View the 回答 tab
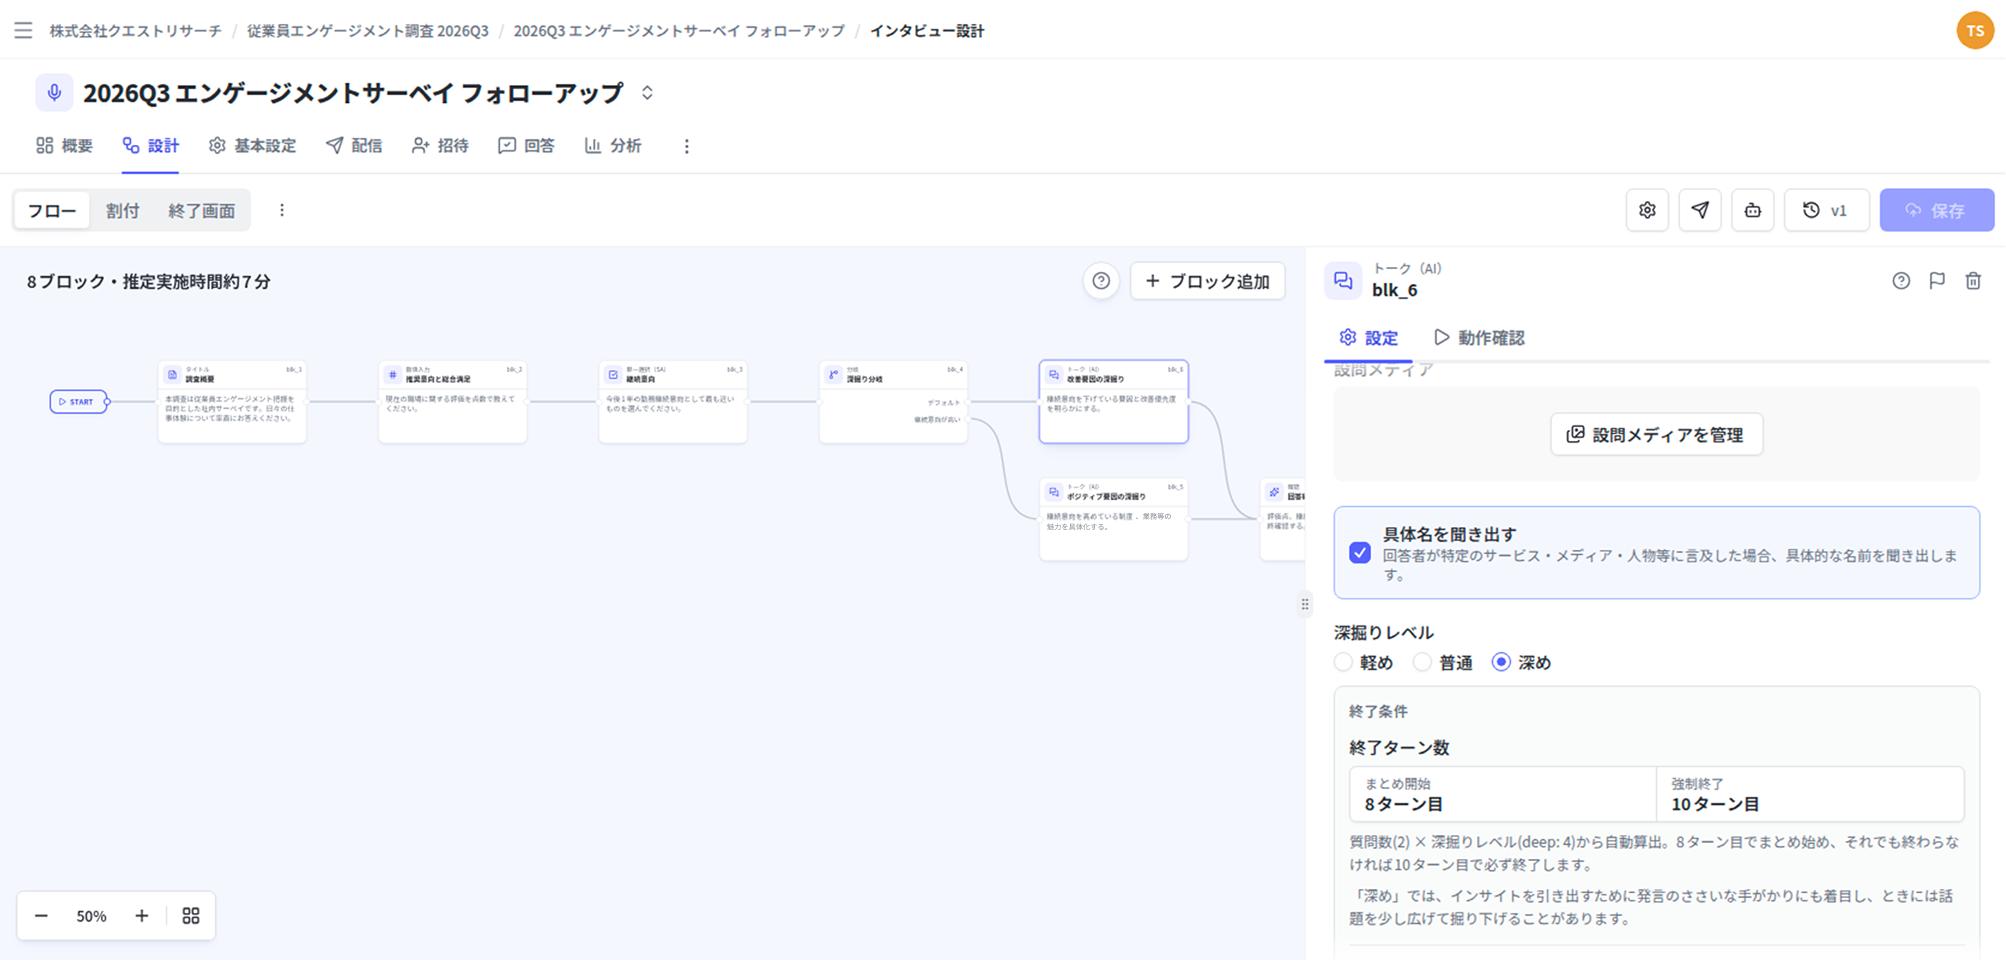Screen dimensions: 2006x962 (x=526, y=146)
